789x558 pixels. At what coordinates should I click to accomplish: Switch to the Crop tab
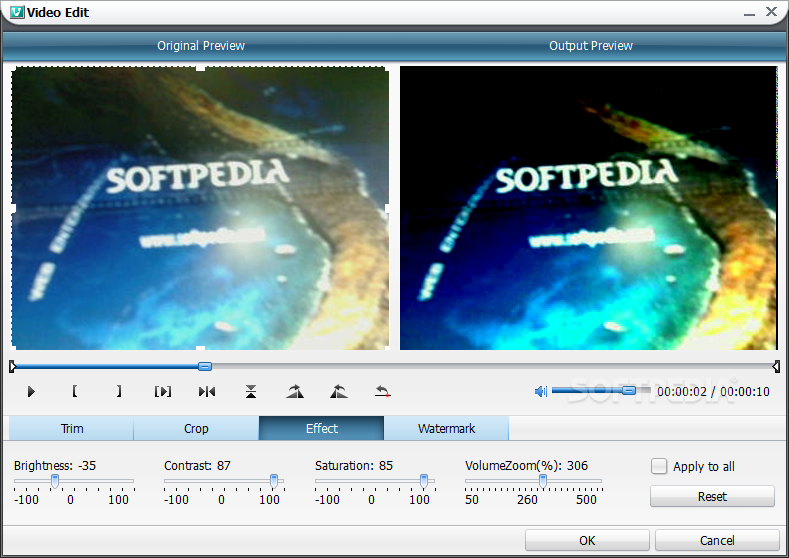pos(196,428)
